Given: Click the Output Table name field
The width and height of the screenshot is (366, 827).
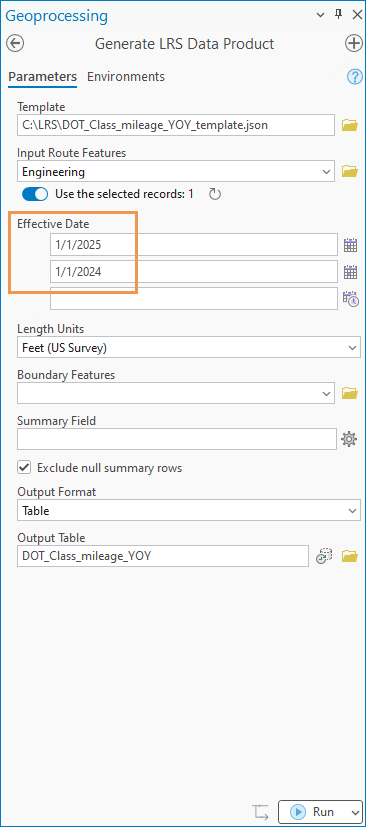Looking at the screenshot, I should click(163, 556).
